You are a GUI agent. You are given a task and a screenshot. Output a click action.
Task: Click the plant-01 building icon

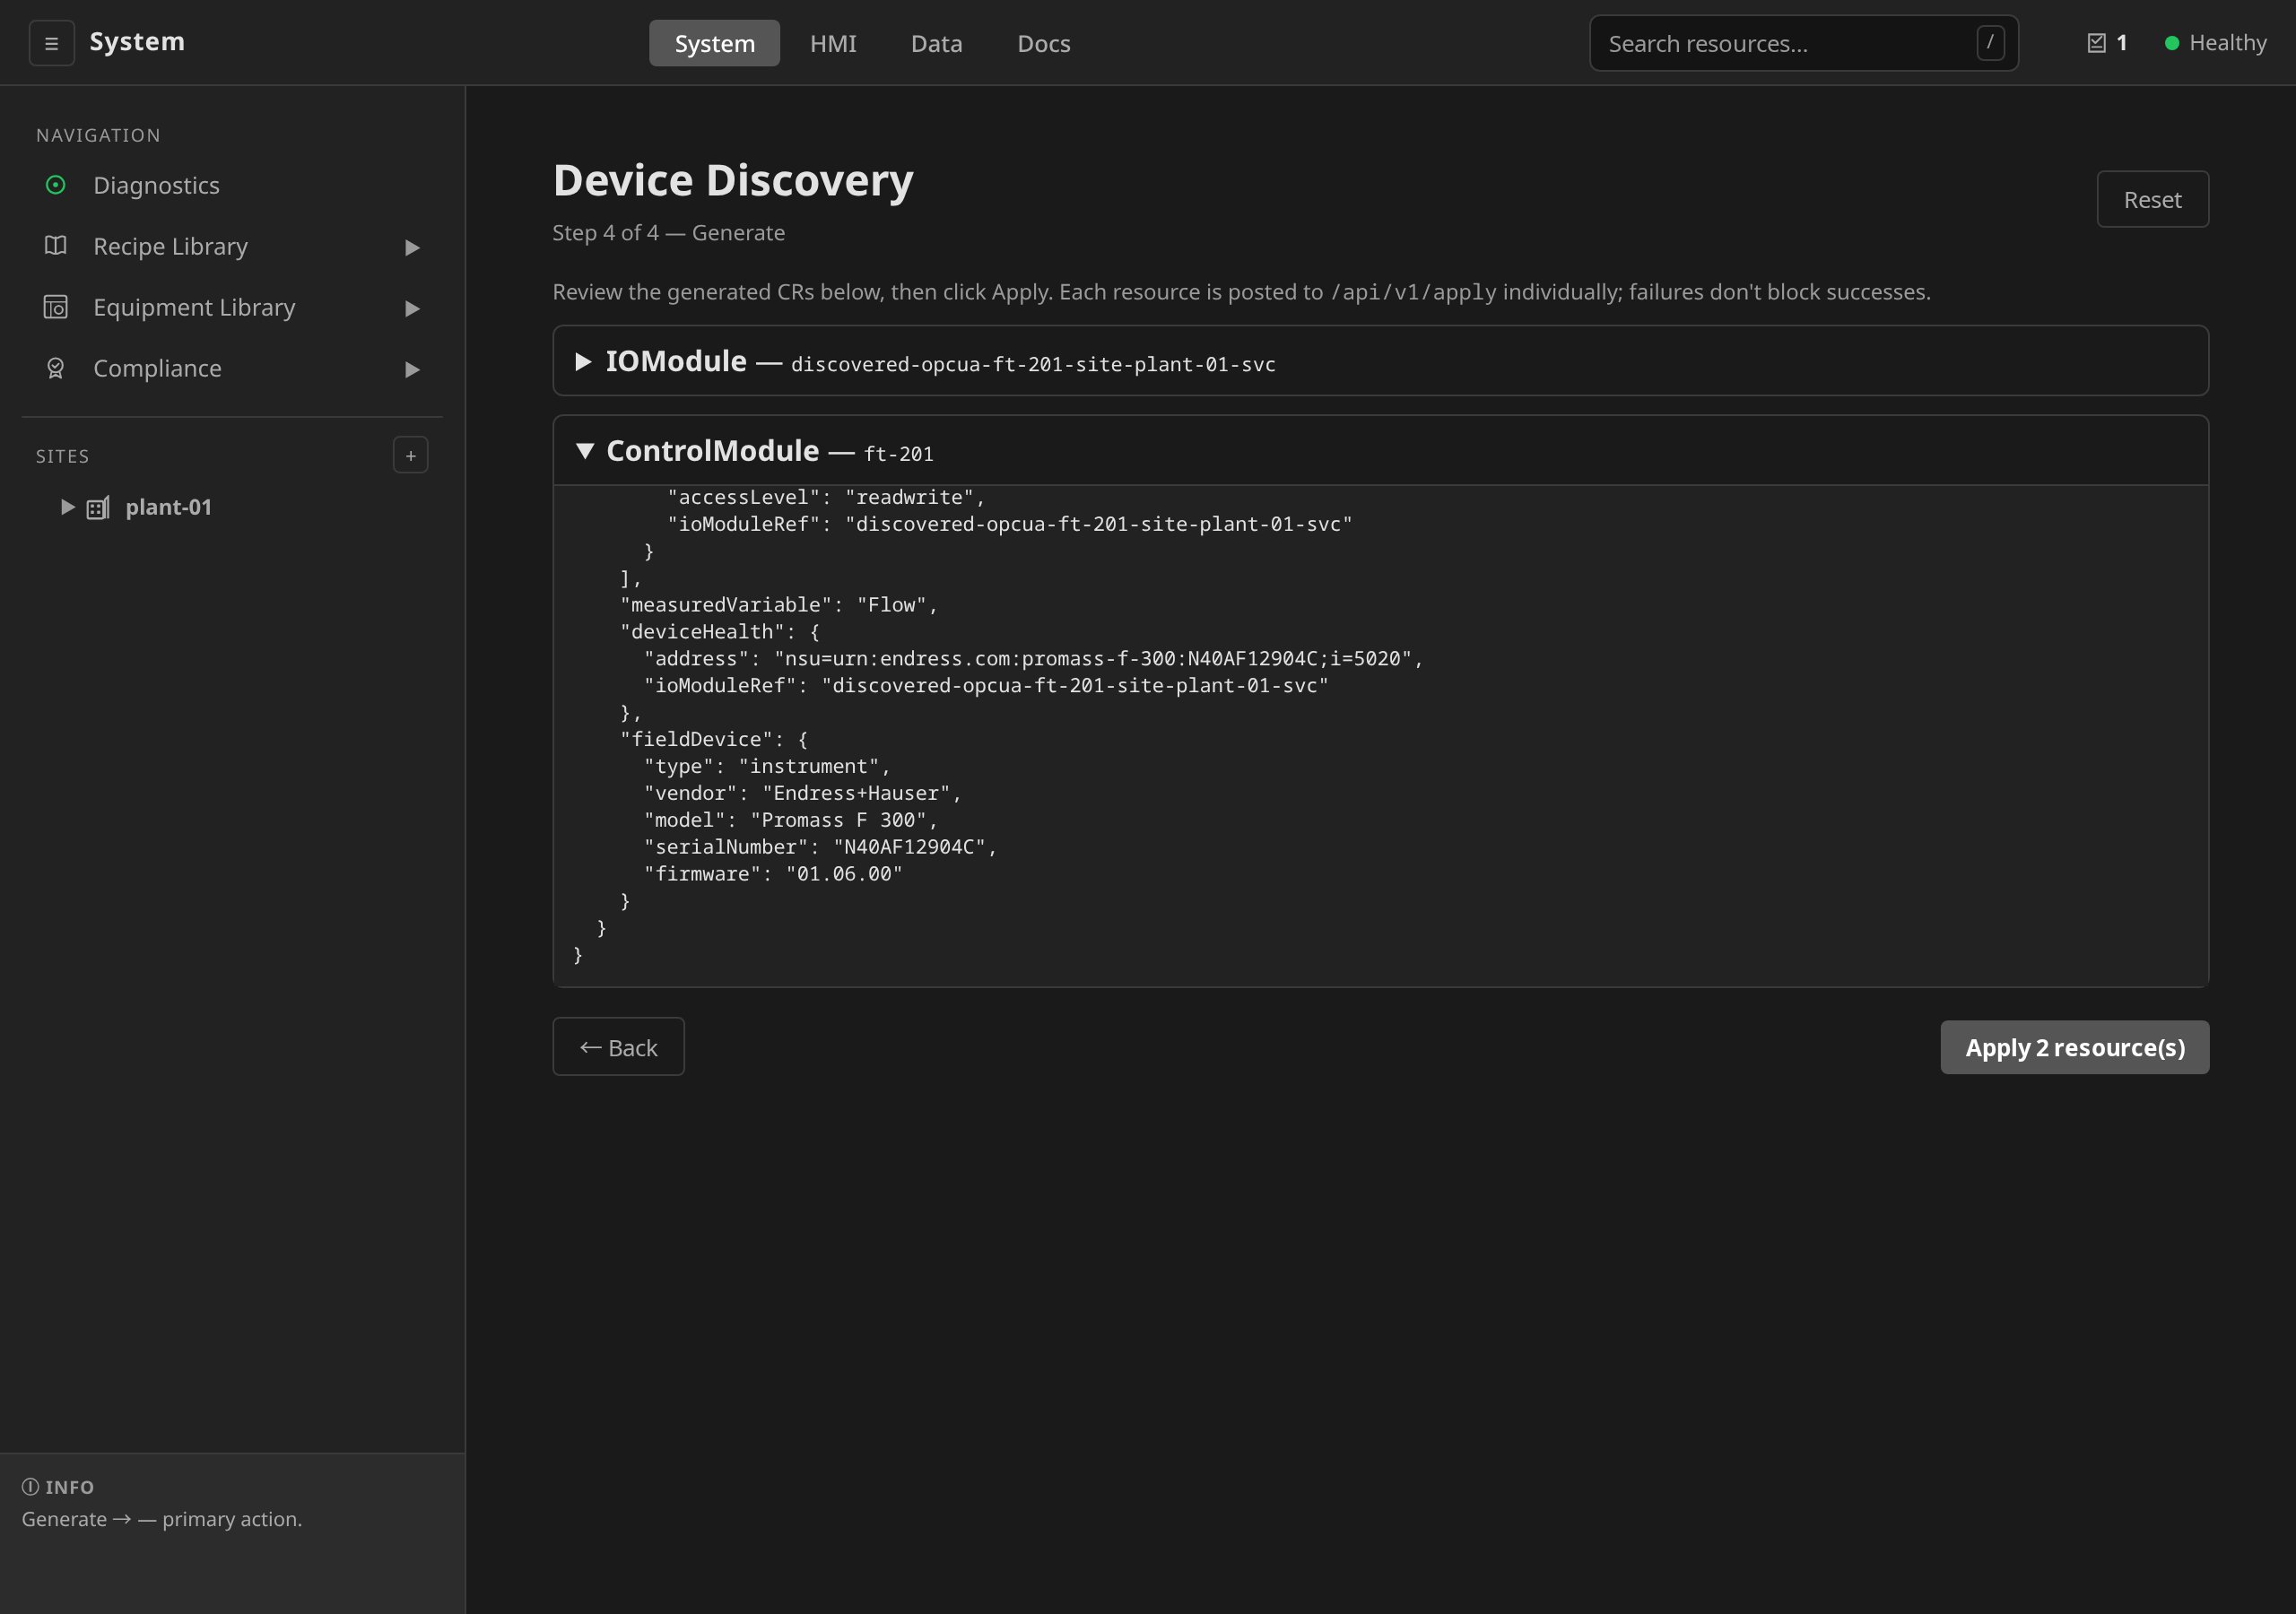pyautogui.click(x=98, y=508)
